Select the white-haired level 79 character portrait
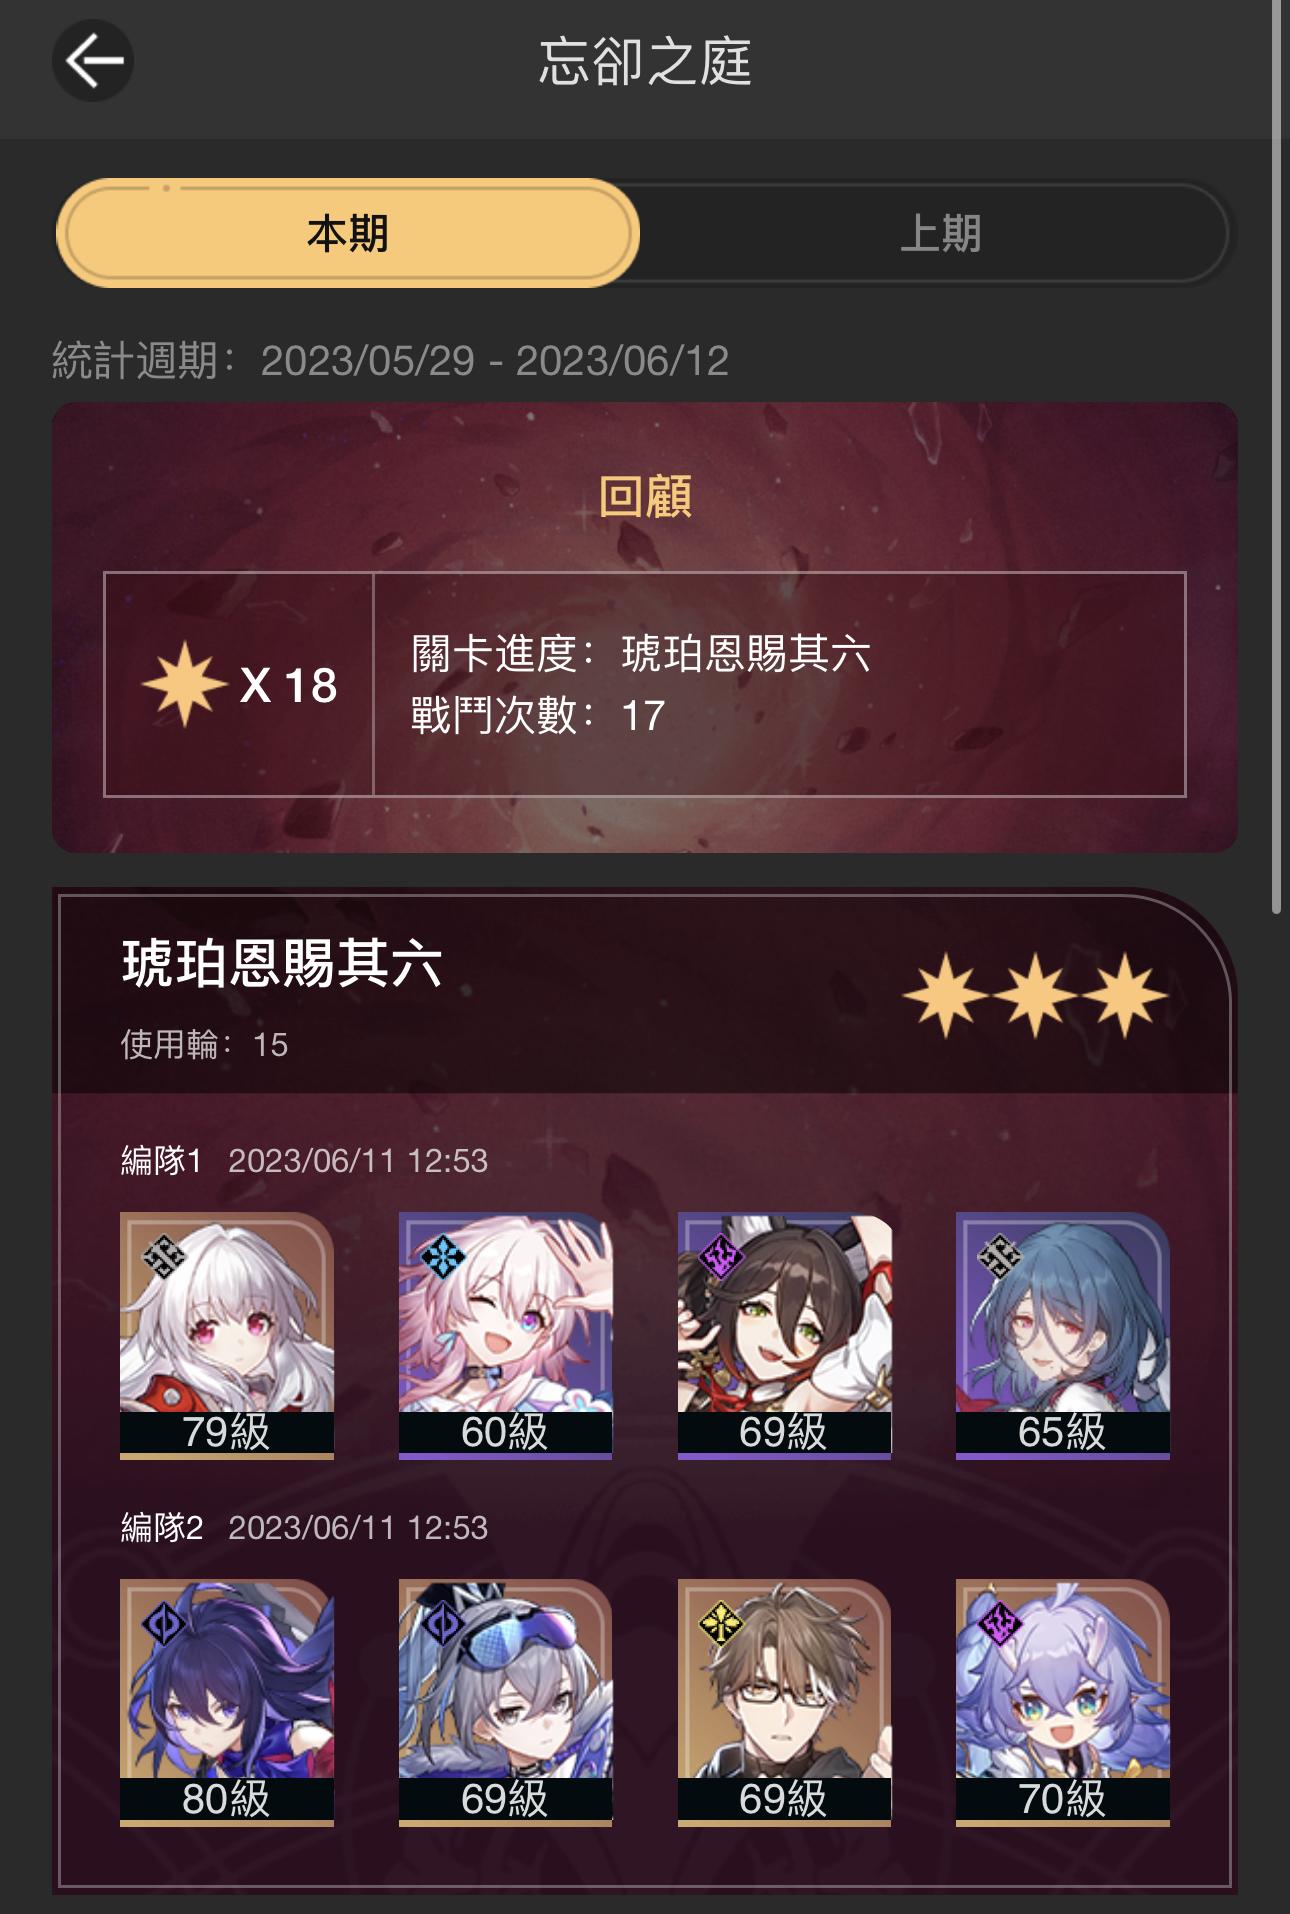 [x=227, y=1334]
